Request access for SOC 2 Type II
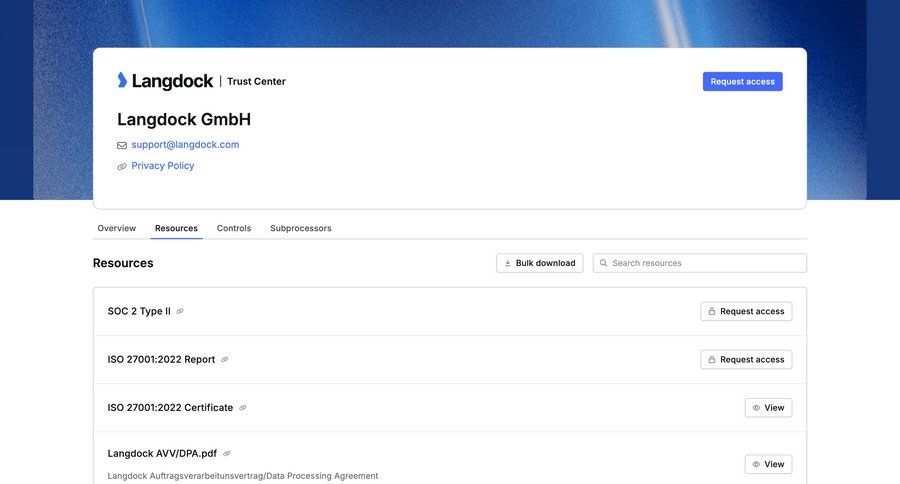 [x=746, y=311]
